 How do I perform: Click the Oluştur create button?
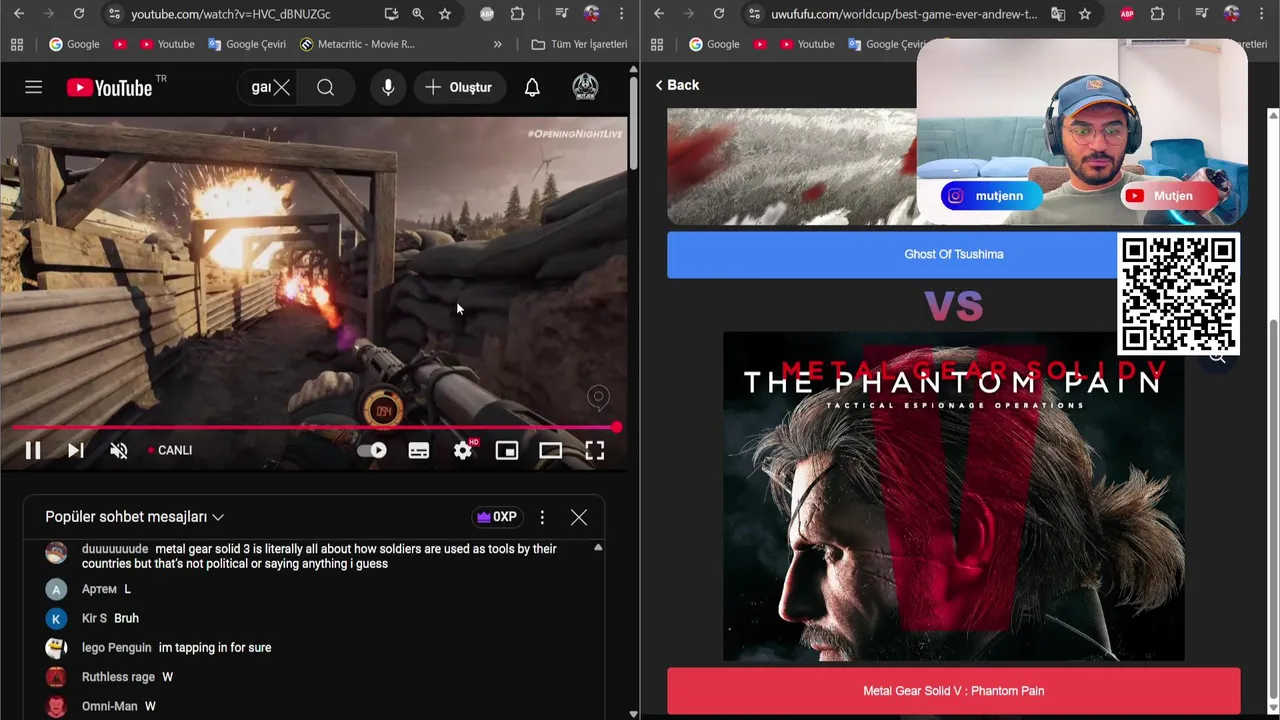[459, 87]
